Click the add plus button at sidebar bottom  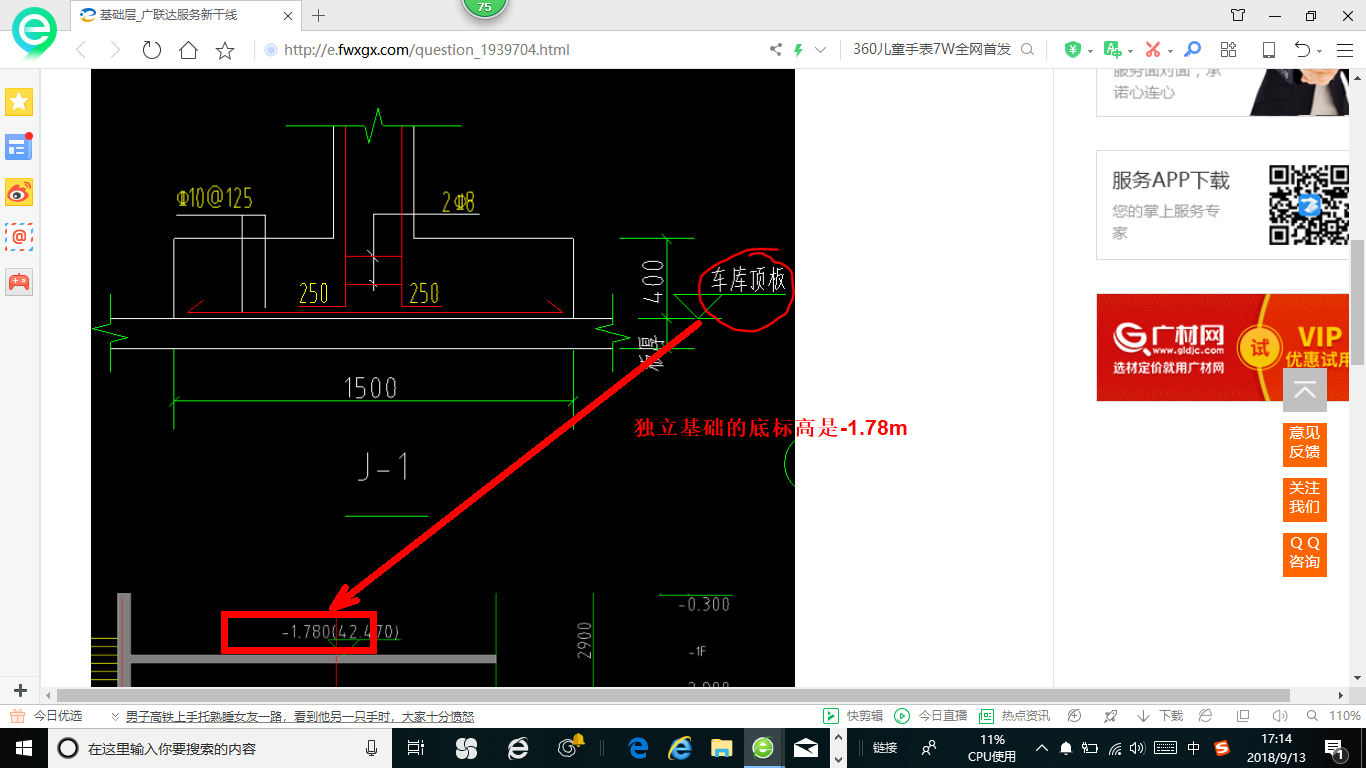[20, 690]
